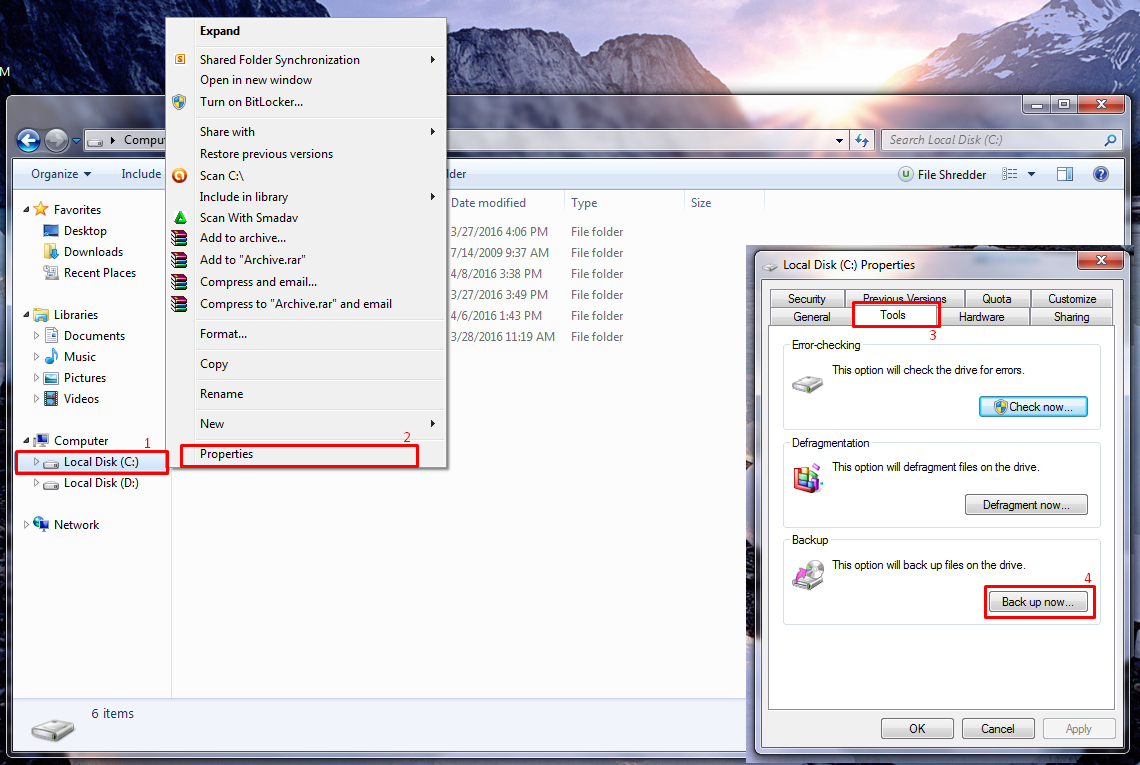Click the Back navigation arrow in Explorer
Screen dimensions: 1140x765
click(28, 140)
